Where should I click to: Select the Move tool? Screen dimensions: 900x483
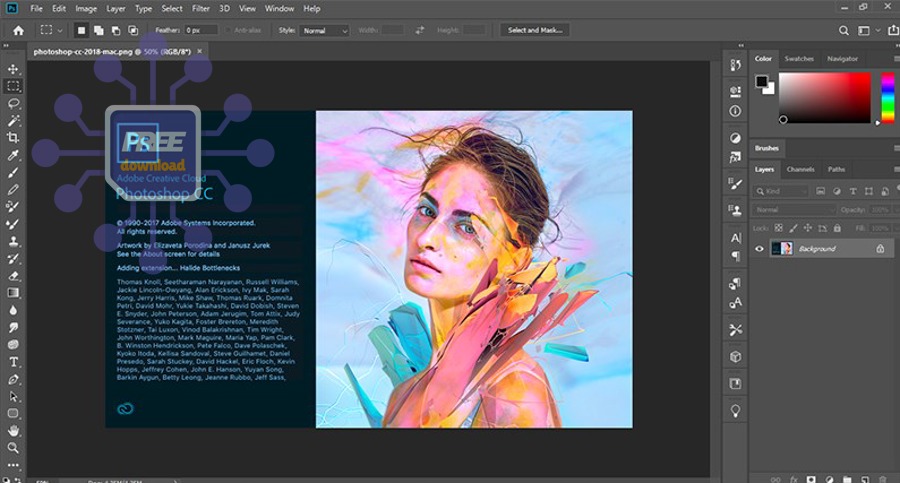pyautogui.click(x=13, y=69)
